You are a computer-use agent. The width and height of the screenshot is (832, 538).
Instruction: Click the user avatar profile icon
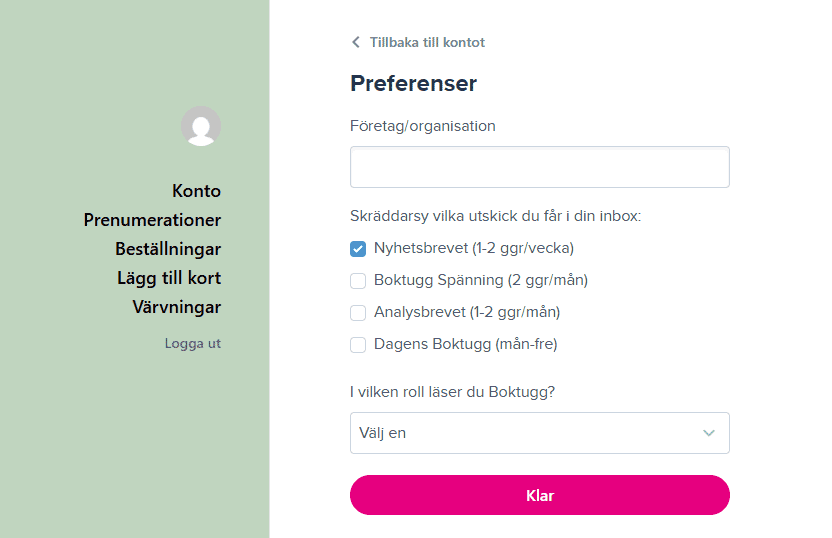[201, 126]
